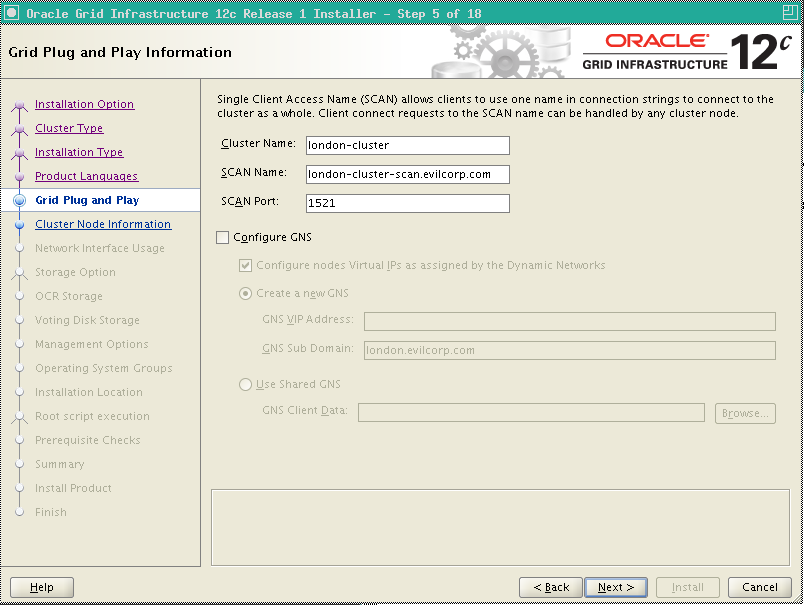
Task: Click the Install Product step
Action: click(73, 488)
